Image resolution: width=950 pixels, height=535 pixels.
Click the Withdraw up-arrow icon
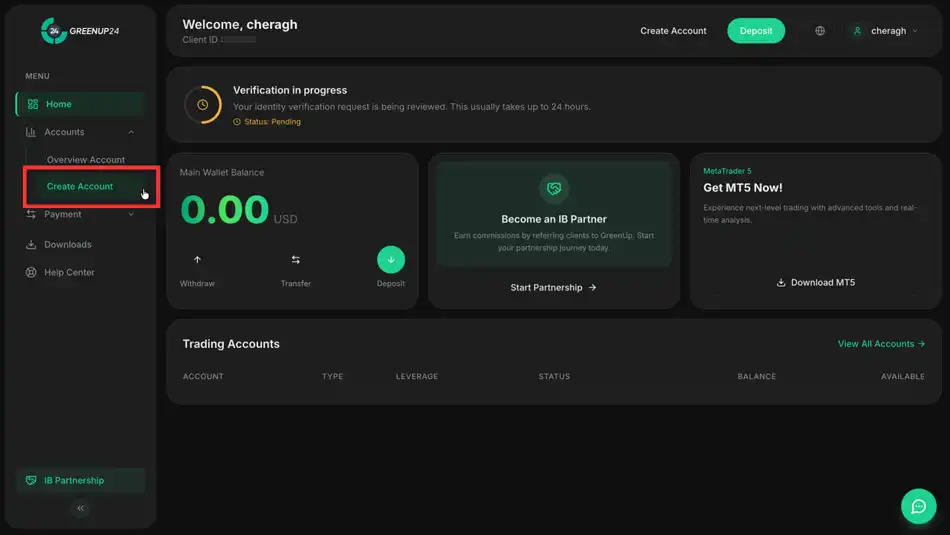[x=197, y=260]
